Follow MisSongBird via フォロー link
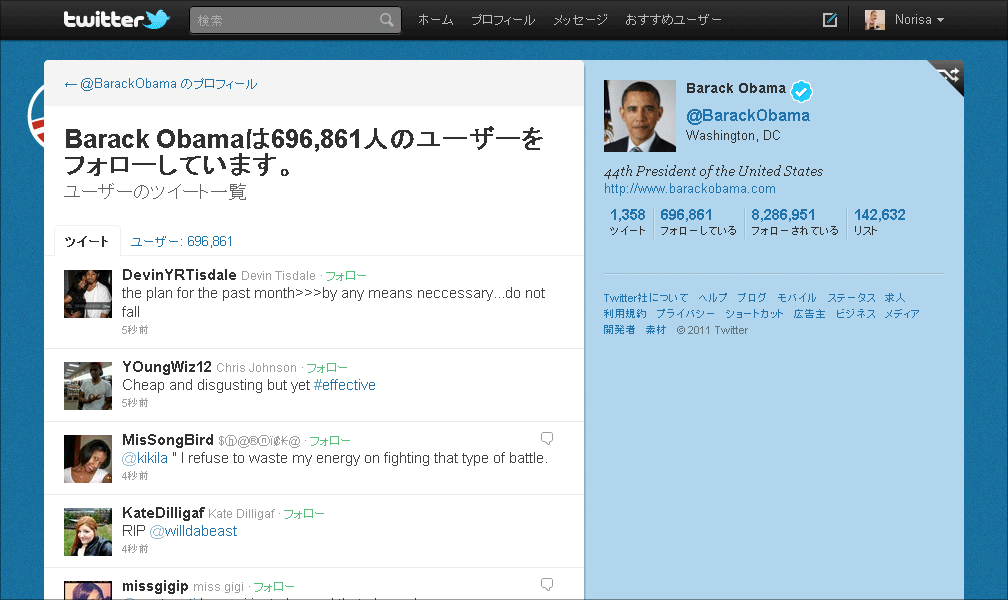 (x=330, y=441)
